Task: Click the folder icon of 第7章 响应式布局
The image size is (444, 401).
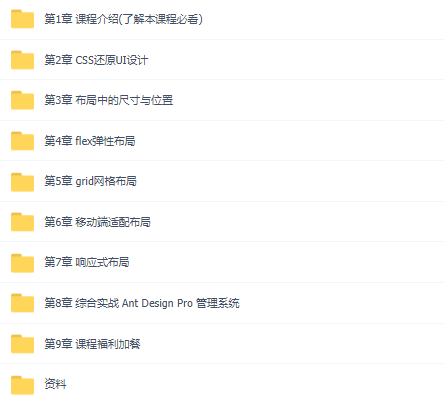Action: [22, 263]
